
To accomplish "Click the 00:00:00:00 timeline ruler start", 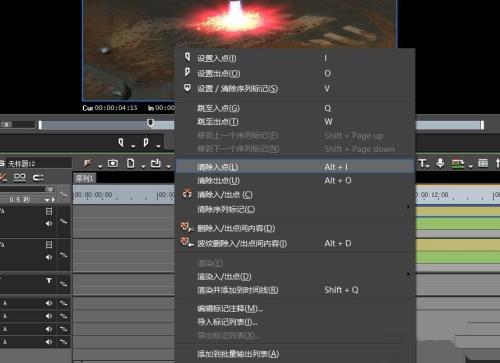I will 93,195.
